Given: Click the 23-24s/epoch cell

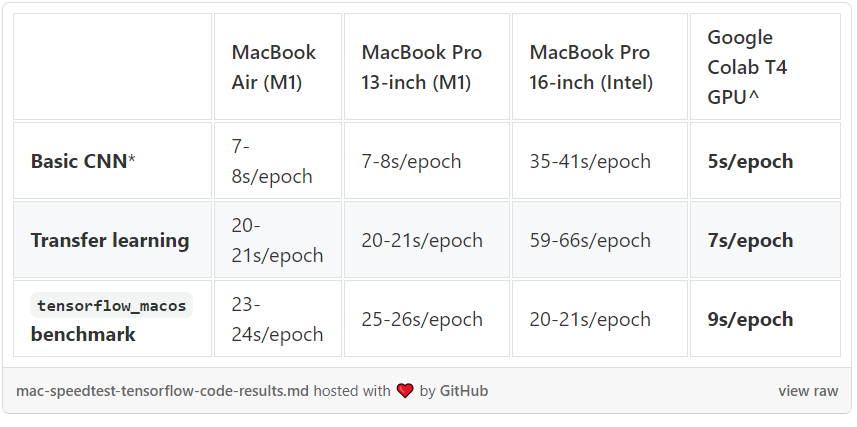Looking at the screenshot, I should [x=278, y=319].
